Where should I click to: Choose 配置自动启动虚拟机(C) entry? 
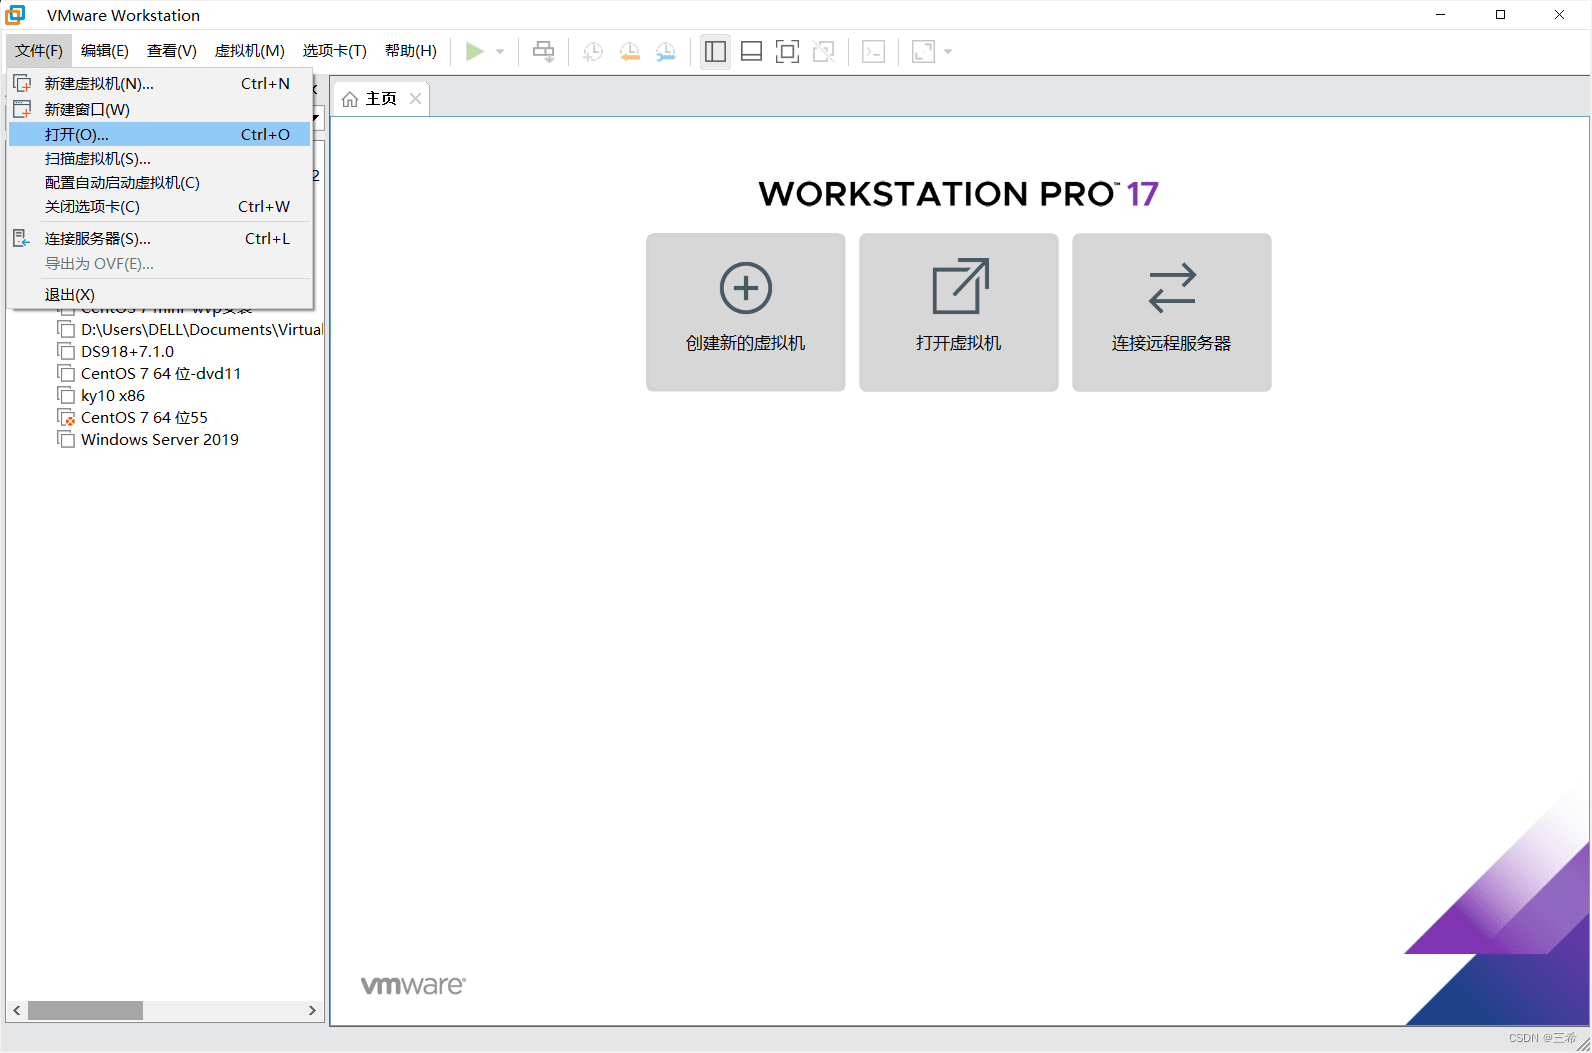coord(160,183)
